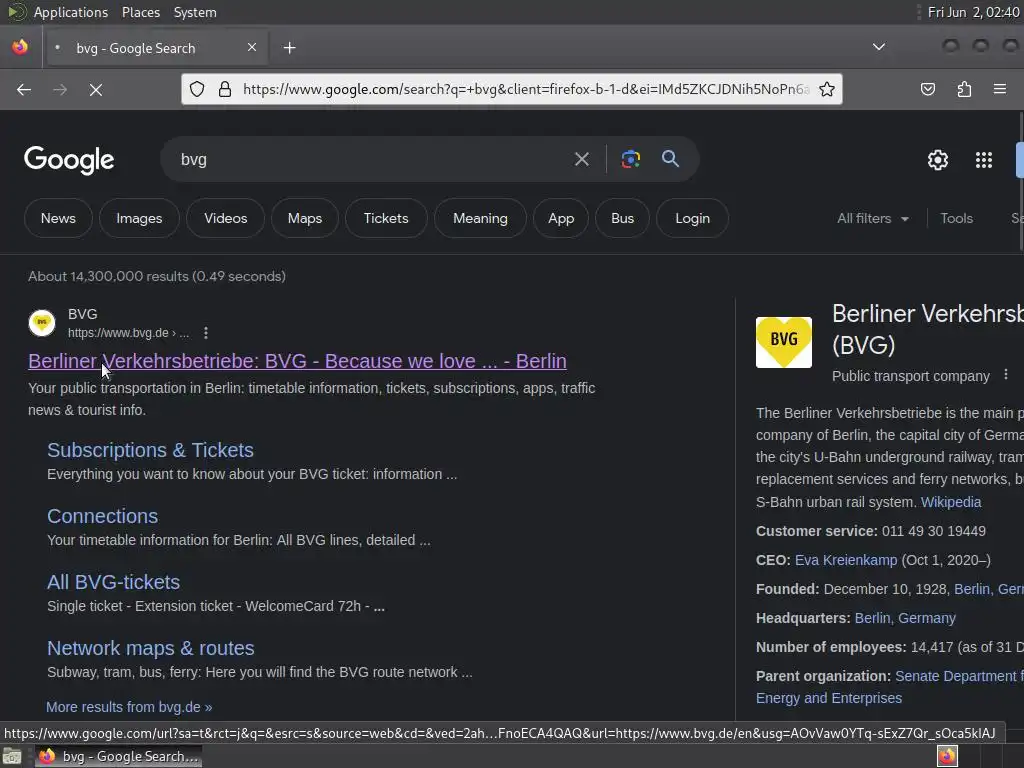The width and height of the screenshot is (1024, 768).
Task: Open the Google apps grid
Action: tap(984, 160)
